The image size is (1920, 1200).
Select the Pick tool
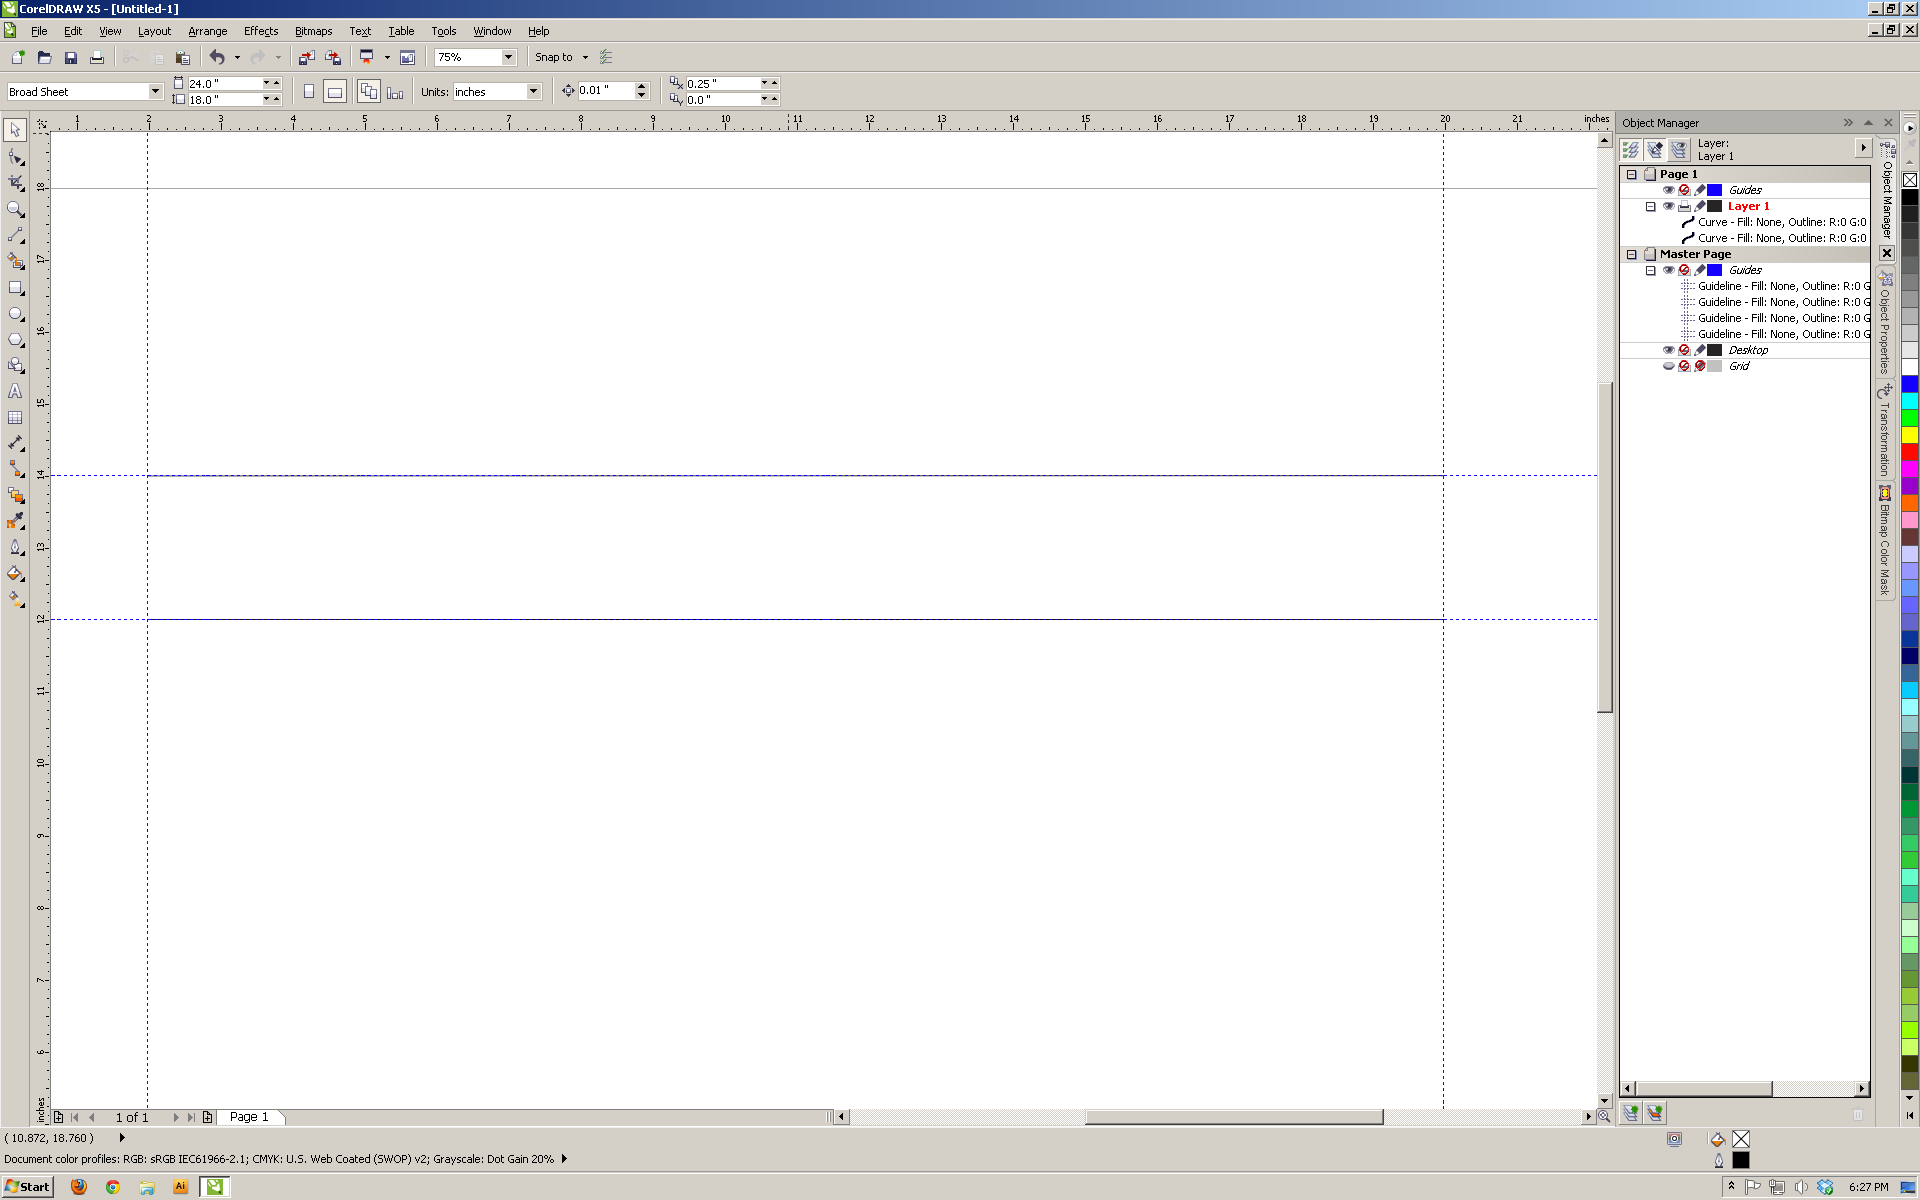[x=15, y=130]
